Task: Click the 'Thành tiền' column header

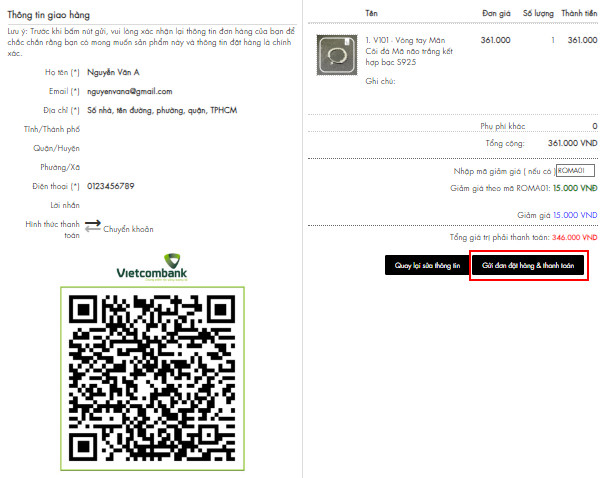Action: [578, 13]
